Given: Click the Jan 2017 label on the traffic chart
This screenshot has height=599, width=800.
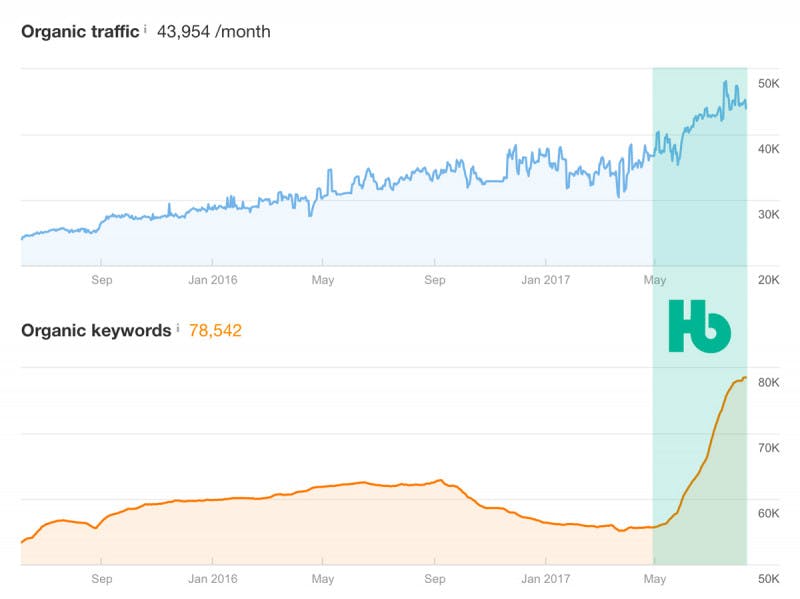Looking at the screenshot, I should [545, 280].
